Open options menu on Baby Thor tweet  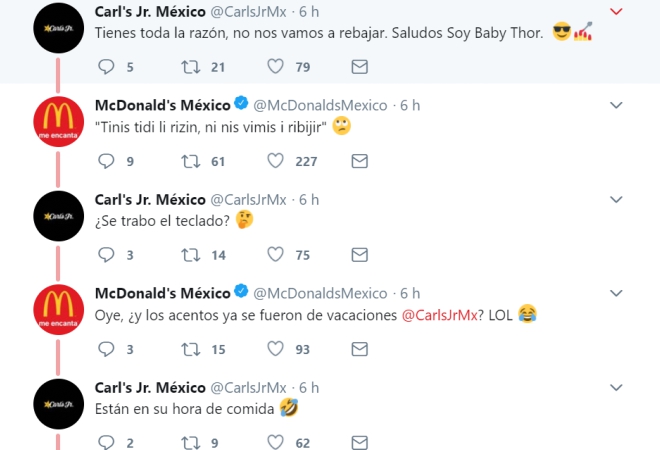coord(617,12)
